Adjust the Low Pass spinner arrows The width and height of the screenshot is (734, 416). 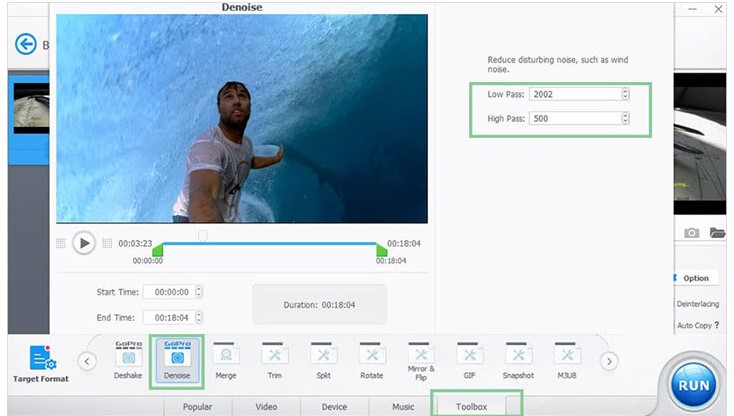pyautogui.click(x=625, y=94)
